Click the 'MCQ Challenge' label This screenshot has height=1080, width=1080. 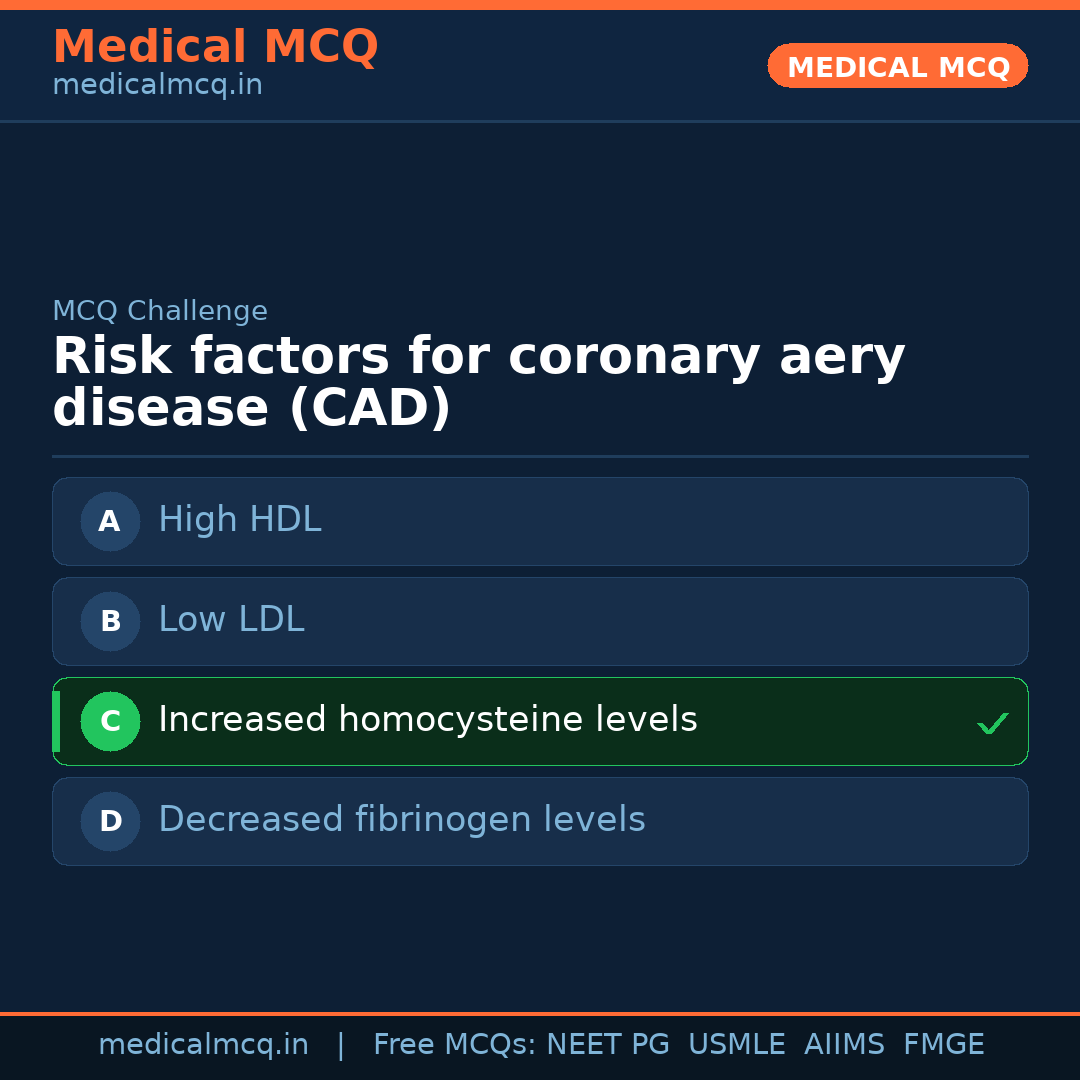tap(160, 311)
